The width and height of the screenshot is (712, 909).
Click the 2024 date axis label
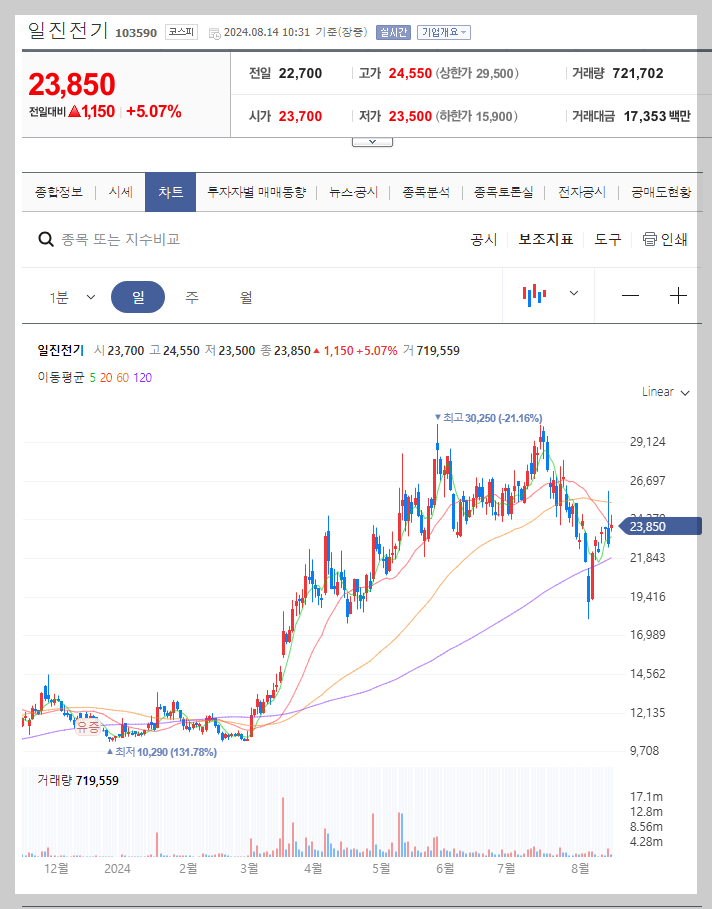[x=117, y=868]
